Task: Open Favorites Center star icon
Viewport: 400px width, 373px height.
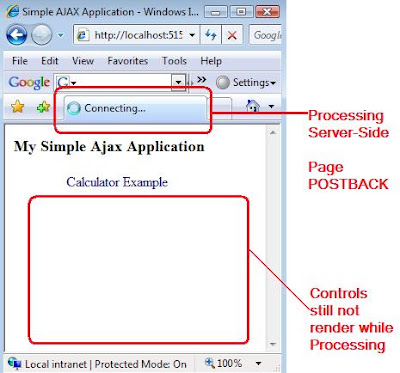Action: pyautogui.click(x=18, y=107)
